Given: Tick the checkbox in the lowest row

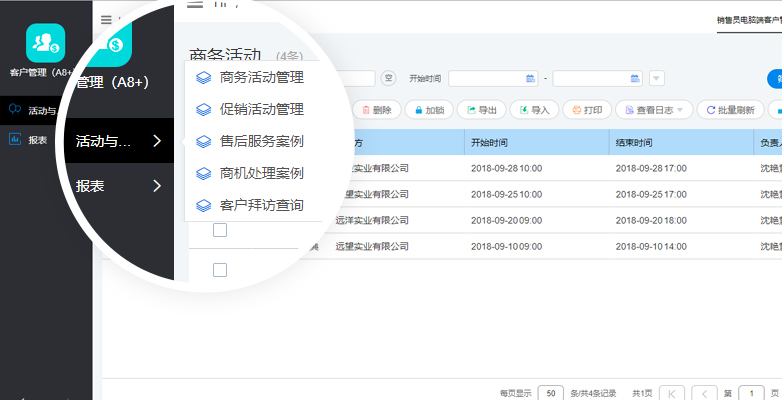Looking at the screenshot, I should (220, 269).
